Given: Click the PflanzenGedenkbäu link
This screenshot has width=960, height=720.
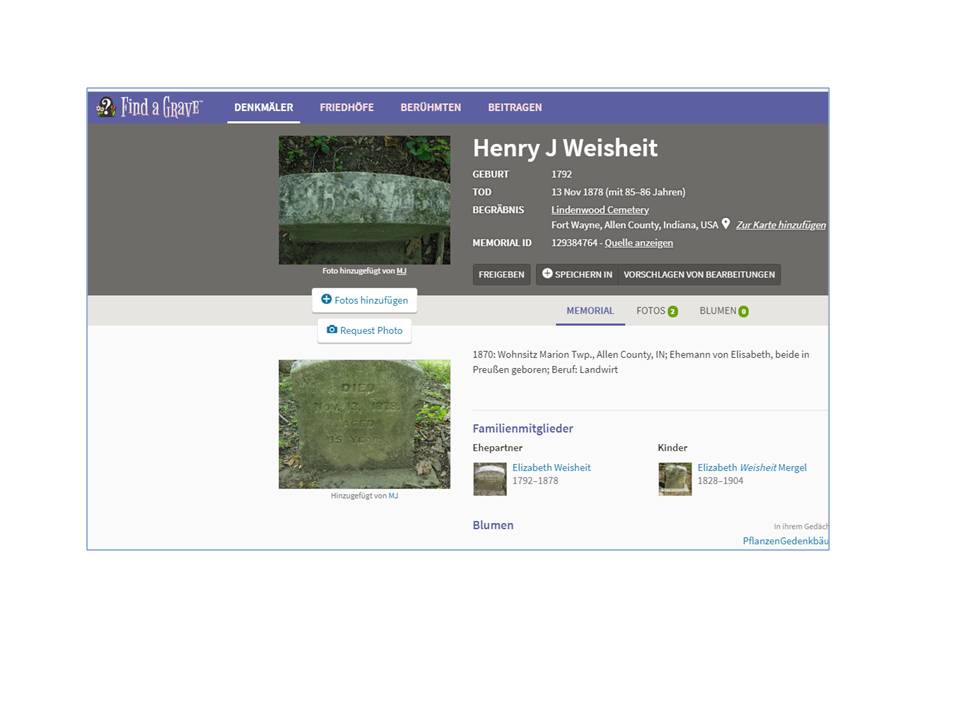Looking at the screenshot, I should (786, 541).
